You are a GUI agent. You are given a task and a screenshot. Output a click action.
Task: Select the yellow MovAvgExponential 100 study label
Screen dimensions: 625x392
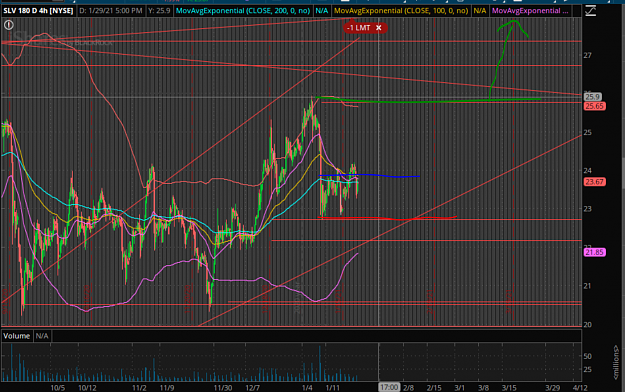401,11
